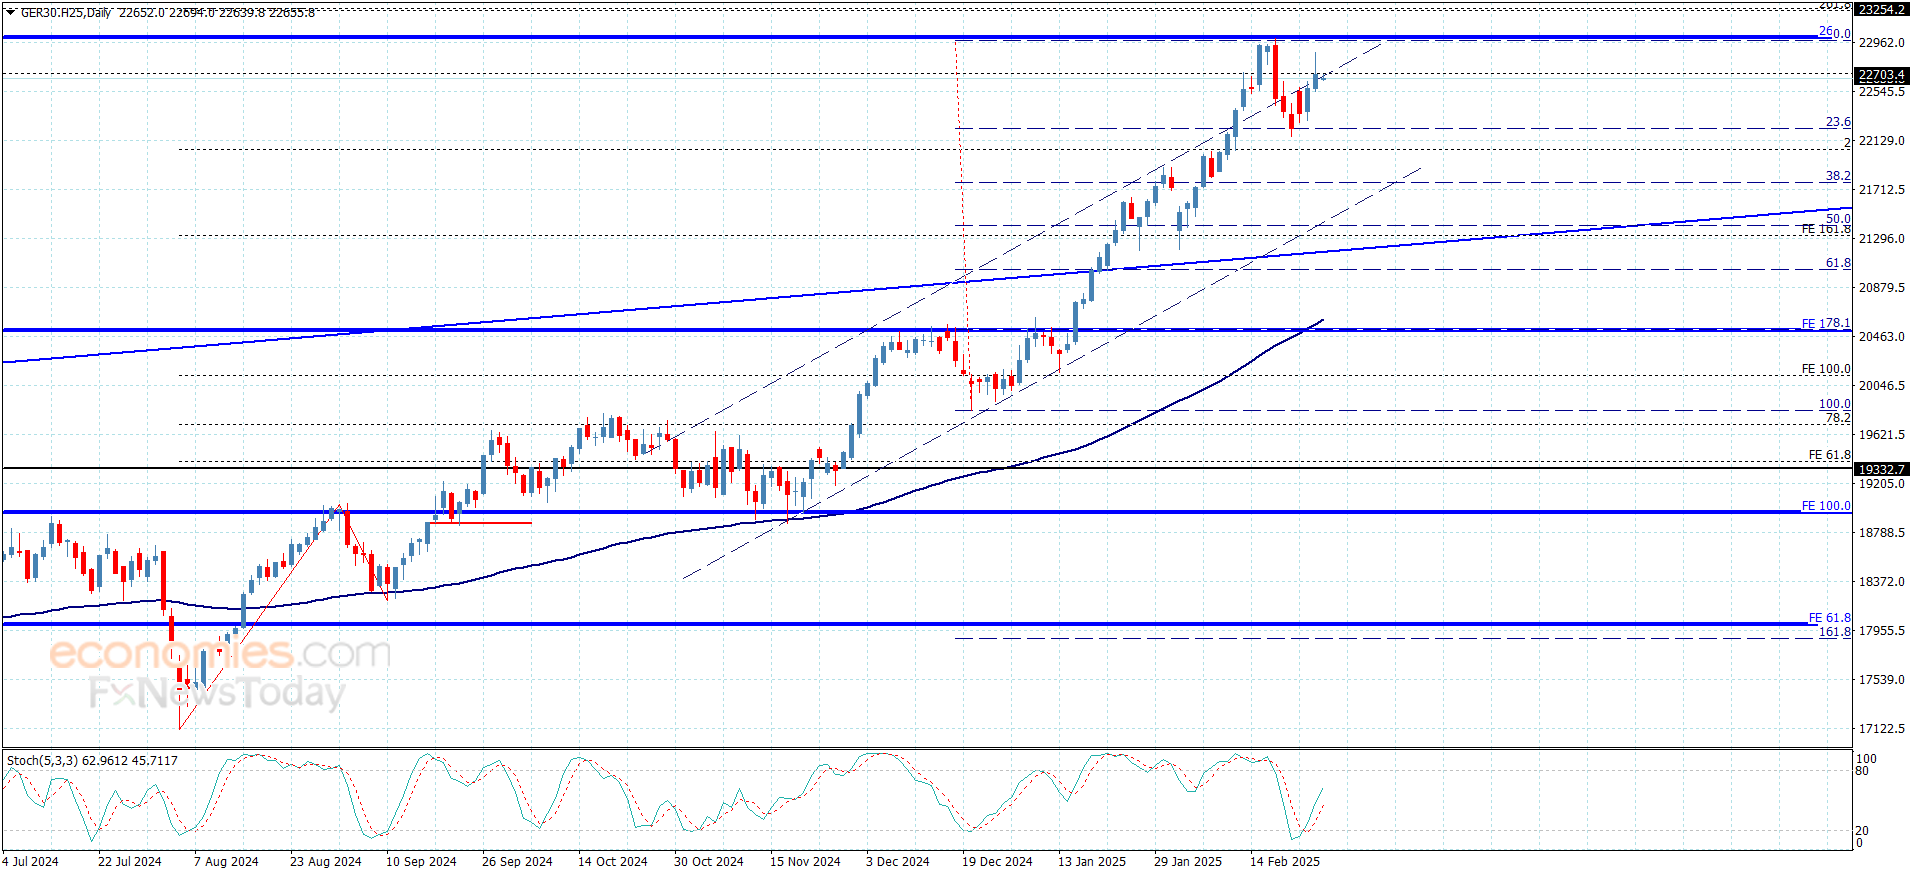Image resolution: width=1916 pixels, height=874 pixels.
Task: Click the 23 Aug 2024 date label
Action: [325, 862]
